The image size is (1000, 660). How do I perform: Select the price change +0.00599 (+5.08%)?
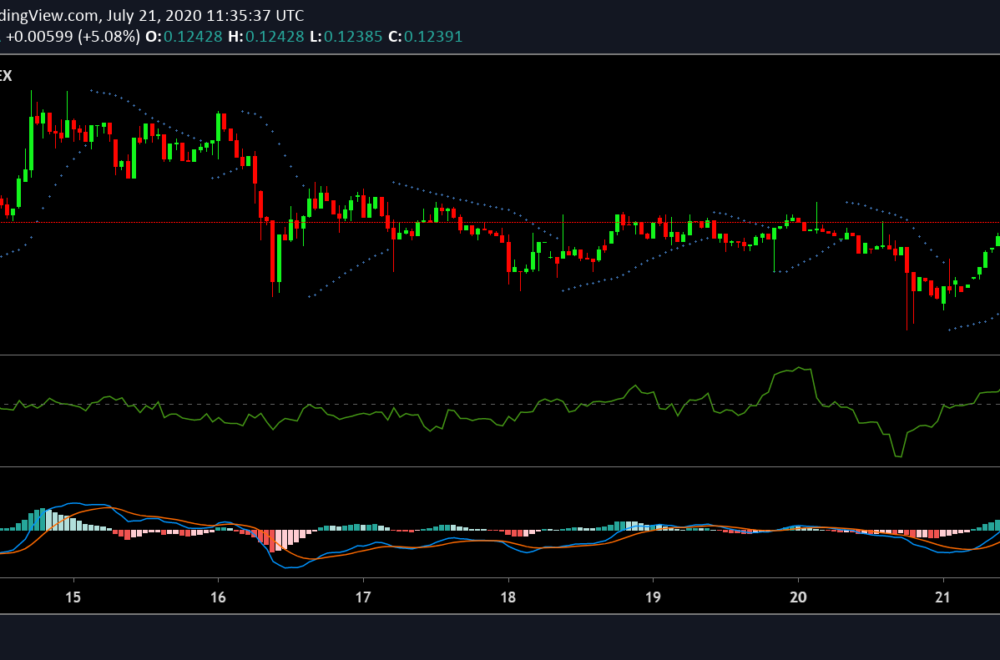pos(73,36)
